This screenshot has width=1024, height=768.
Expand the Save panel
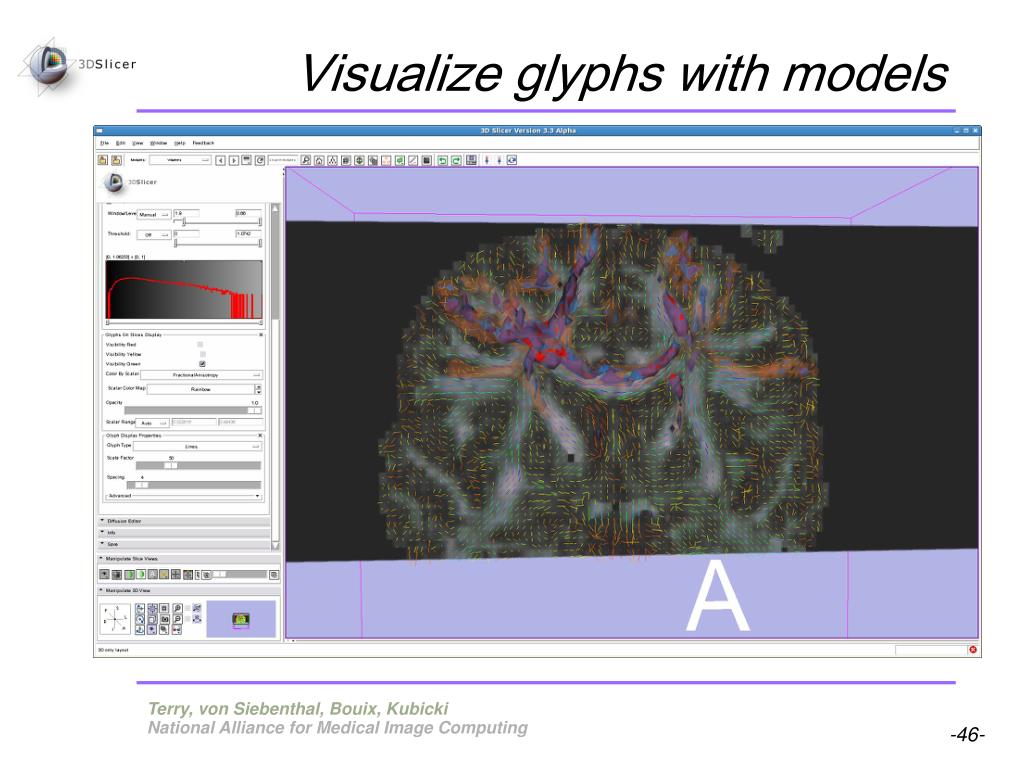pos(184,544)
